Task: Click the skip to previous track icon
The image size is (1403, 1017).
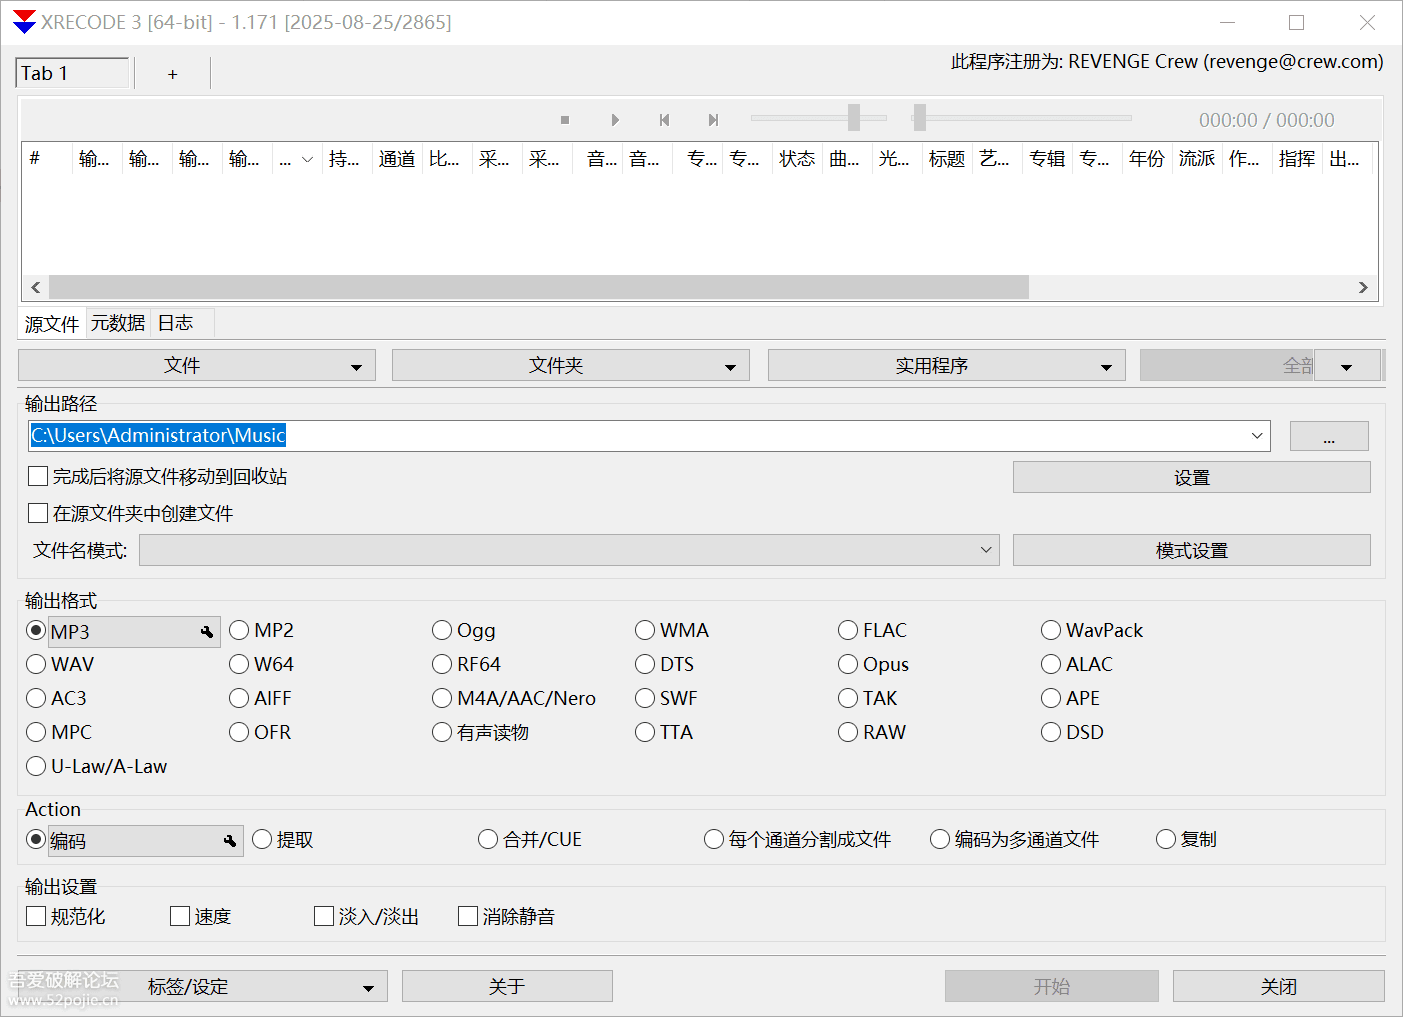Action: (664, 119)
